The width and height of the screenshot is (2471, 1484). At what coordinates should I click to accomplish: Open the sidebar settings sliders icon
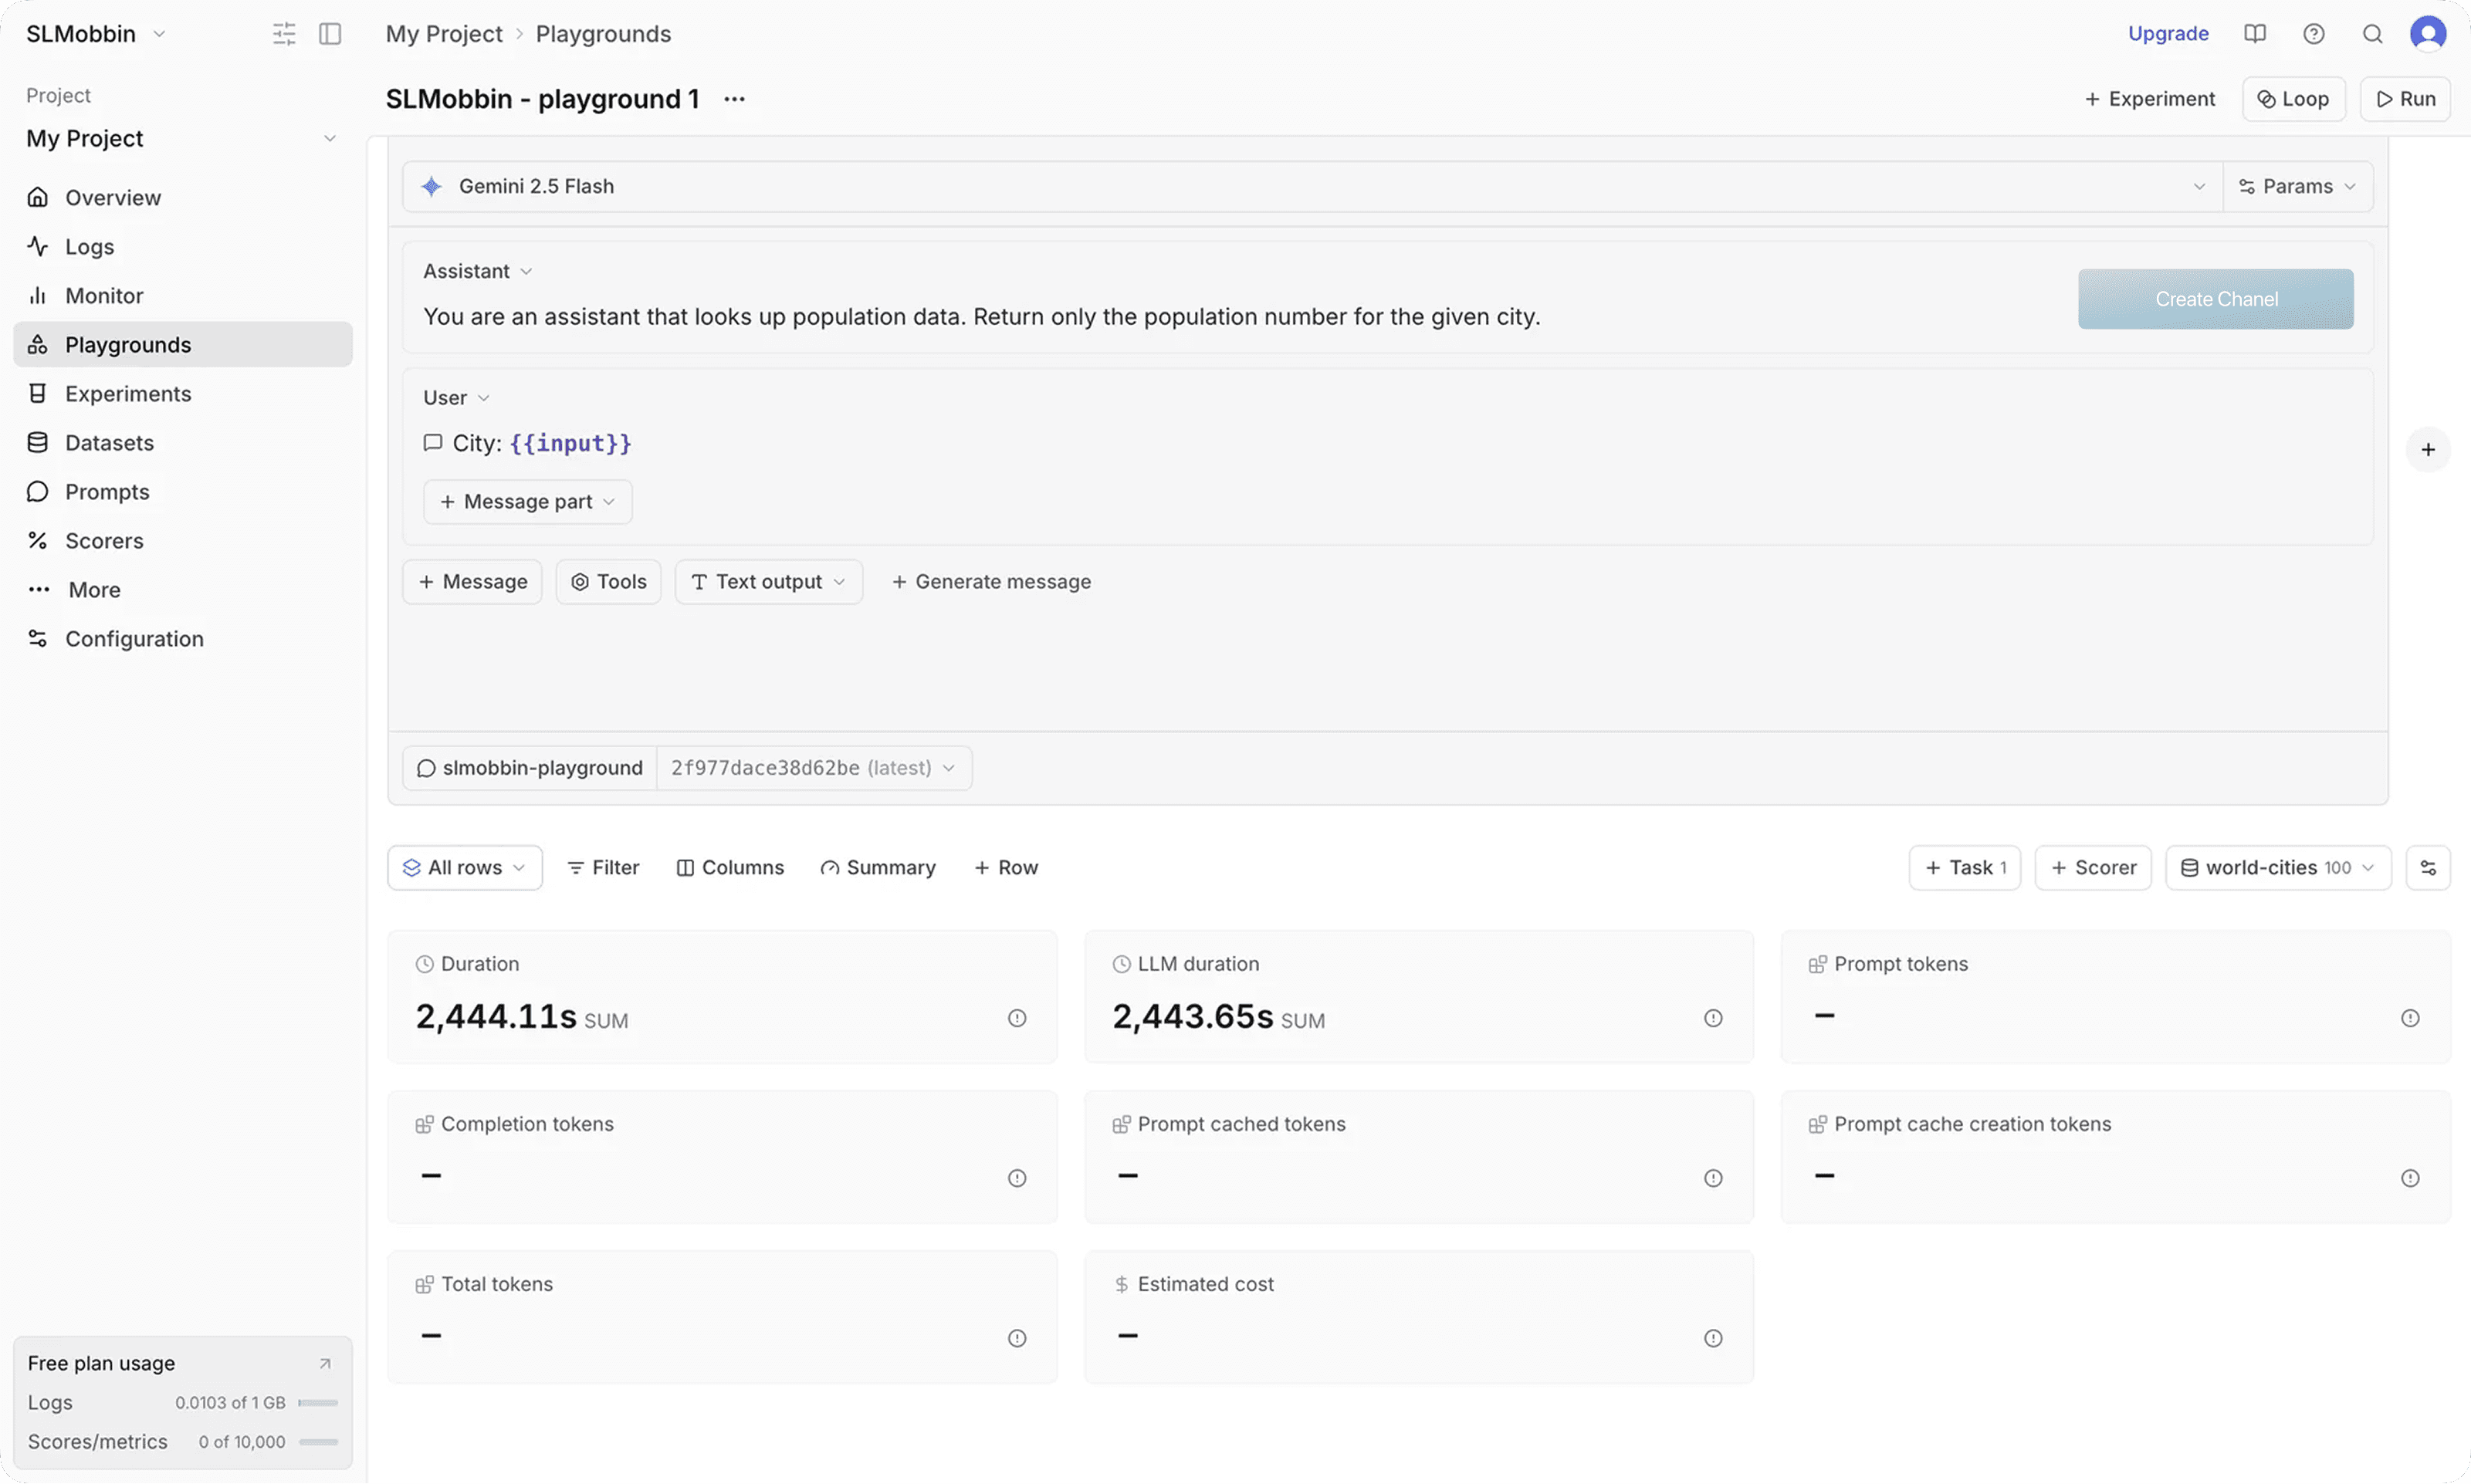[284, 34]
